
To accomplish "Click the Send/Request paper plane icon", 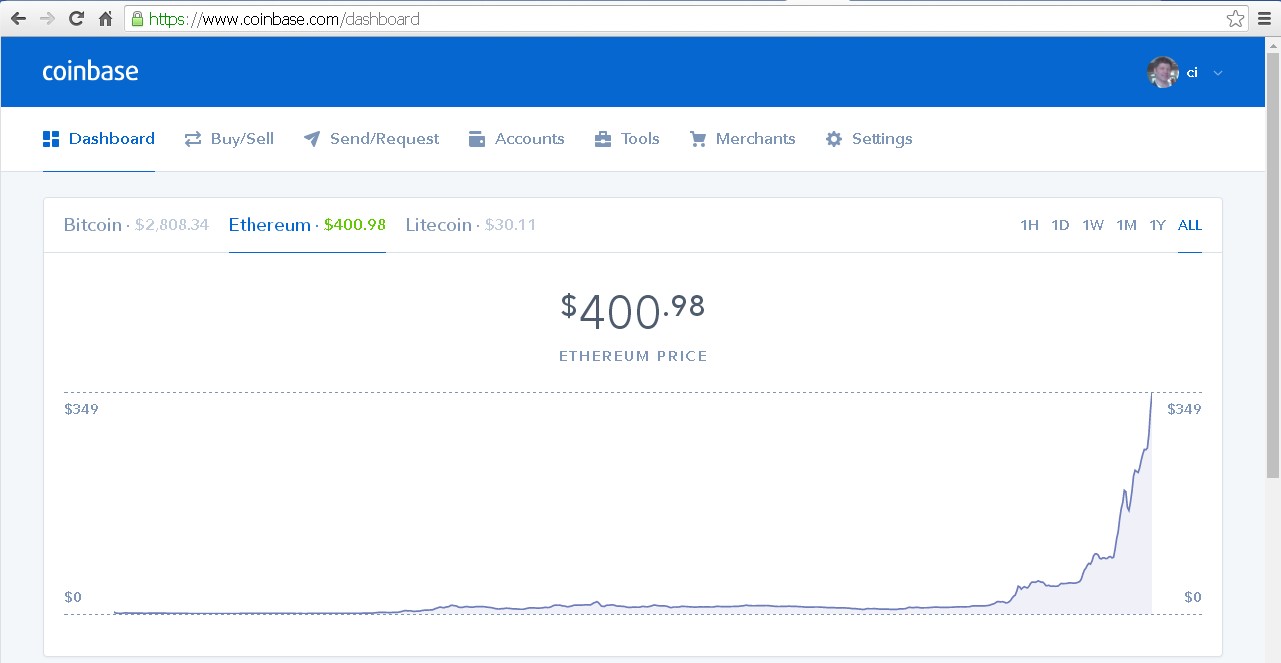I will point(312,139).
